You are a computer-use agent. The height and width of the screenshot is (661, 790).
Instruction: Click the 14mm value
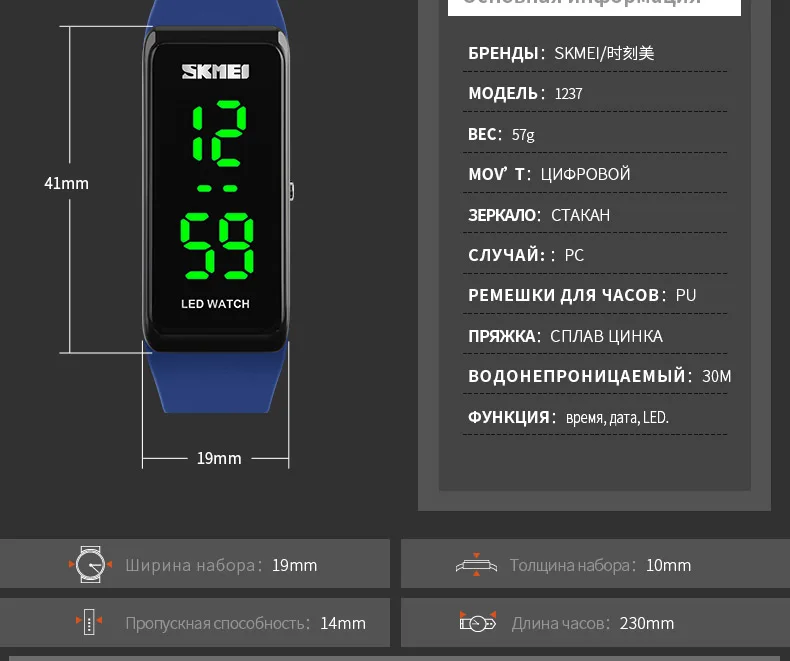pos(343,623)
